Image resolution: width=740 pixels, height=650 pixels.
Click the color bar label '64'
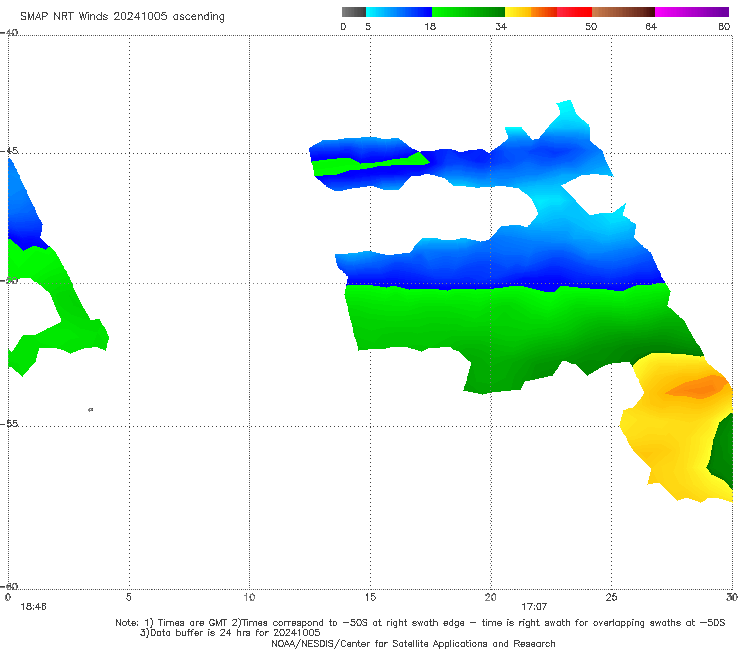[x=651, y=26]
